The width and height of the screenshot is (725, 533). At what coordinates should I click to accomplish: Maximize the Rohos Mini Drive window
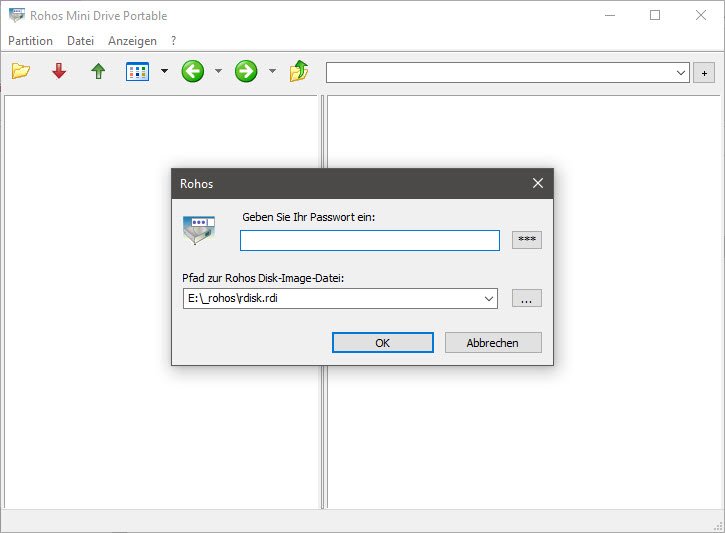655,15
